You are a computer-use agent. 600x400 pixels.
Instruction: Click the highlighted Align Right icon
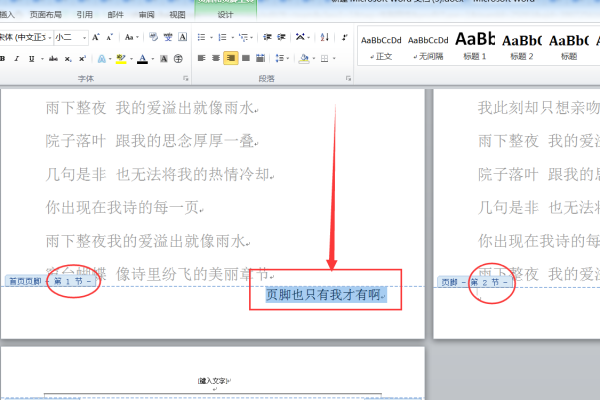231,58
